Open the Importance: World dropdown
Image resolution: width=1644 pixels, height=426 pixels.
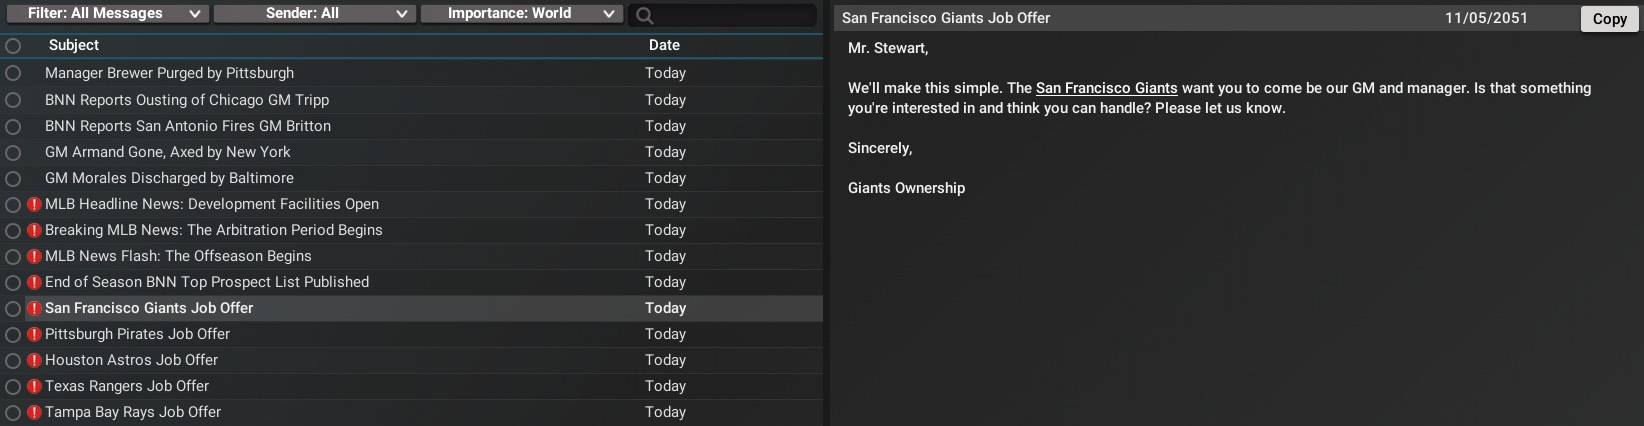(x=520, y=14)
